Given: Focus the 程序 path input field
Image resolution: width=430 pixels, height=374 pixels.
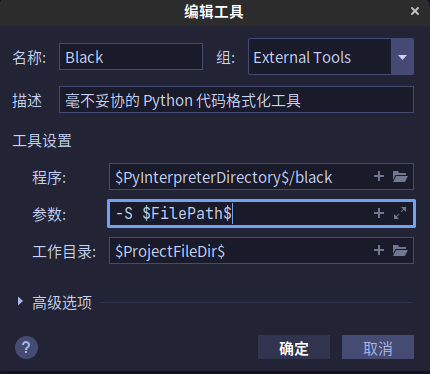Looking at the screenshot, I should 240,177.
